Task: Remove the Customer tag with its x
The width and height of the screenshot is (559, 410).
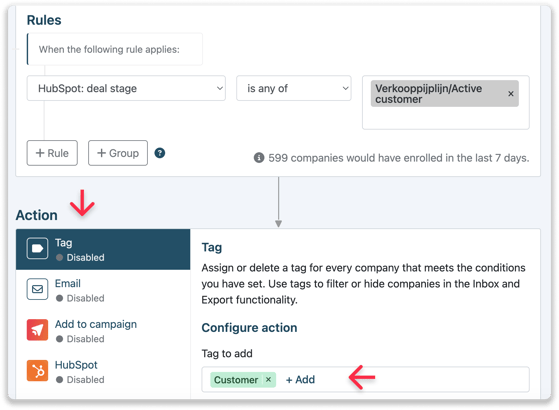Action: click(268, 379)
